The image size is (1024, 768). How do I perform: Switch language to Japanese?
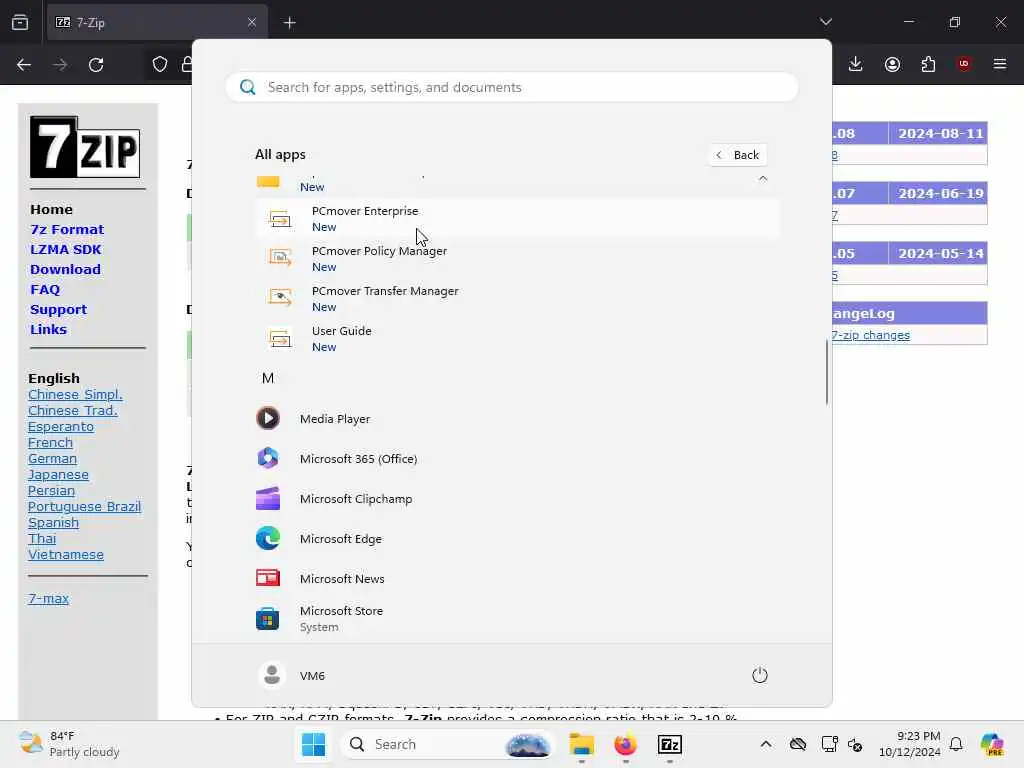[x=58, y=475]
